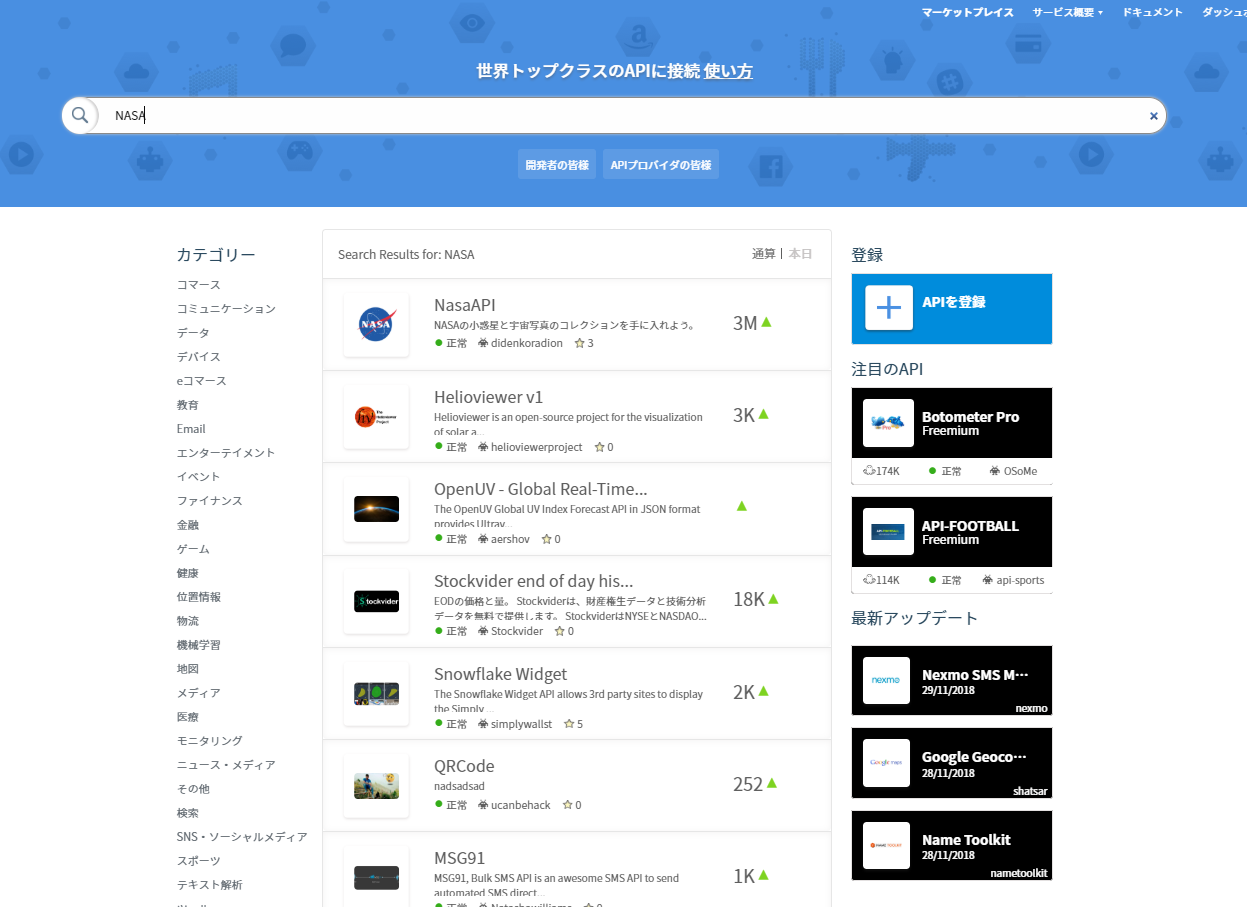The height and width of the screenshot is (907, 1247).
Task: Click the developer icon next to didenkoradion
Action: pyautogui.click(x=483, y=343)
